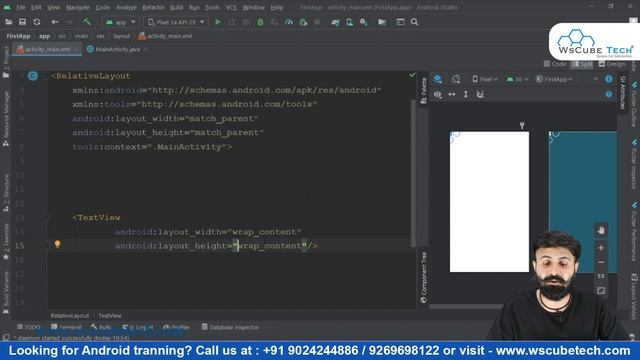Switch to the MainActivity.java tab
Image resolution: width=640 pixels, height=360 pixels.
click(118, 49)
